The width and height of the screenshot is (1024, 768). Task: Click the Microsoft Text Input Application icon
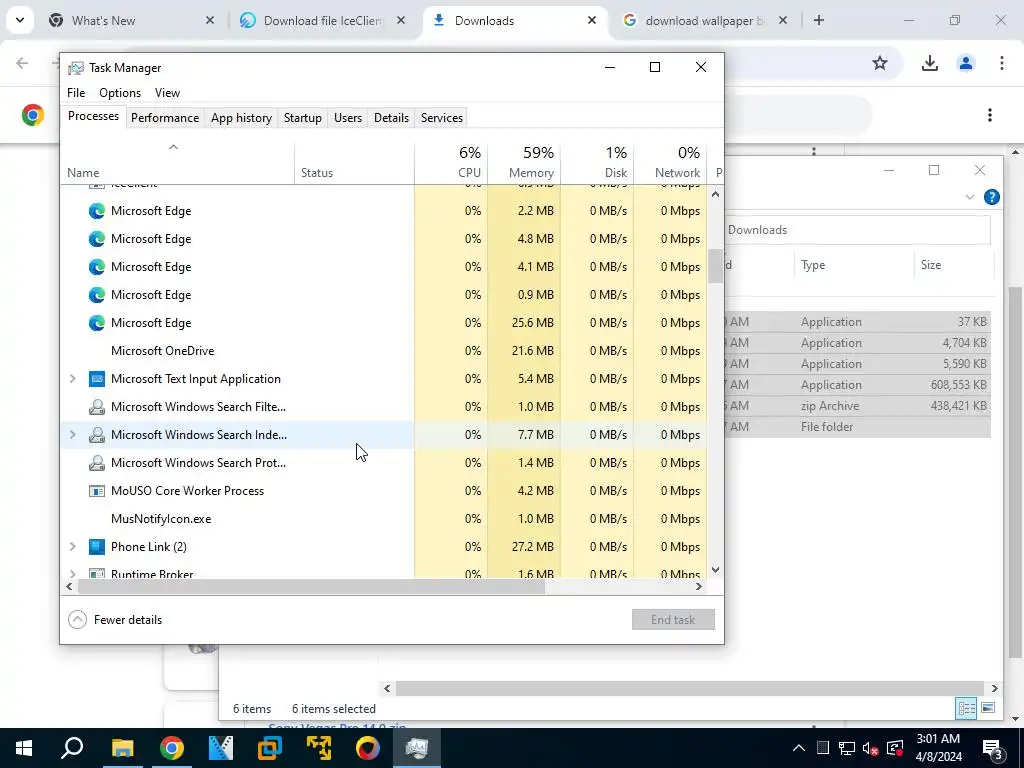point(97,379)
